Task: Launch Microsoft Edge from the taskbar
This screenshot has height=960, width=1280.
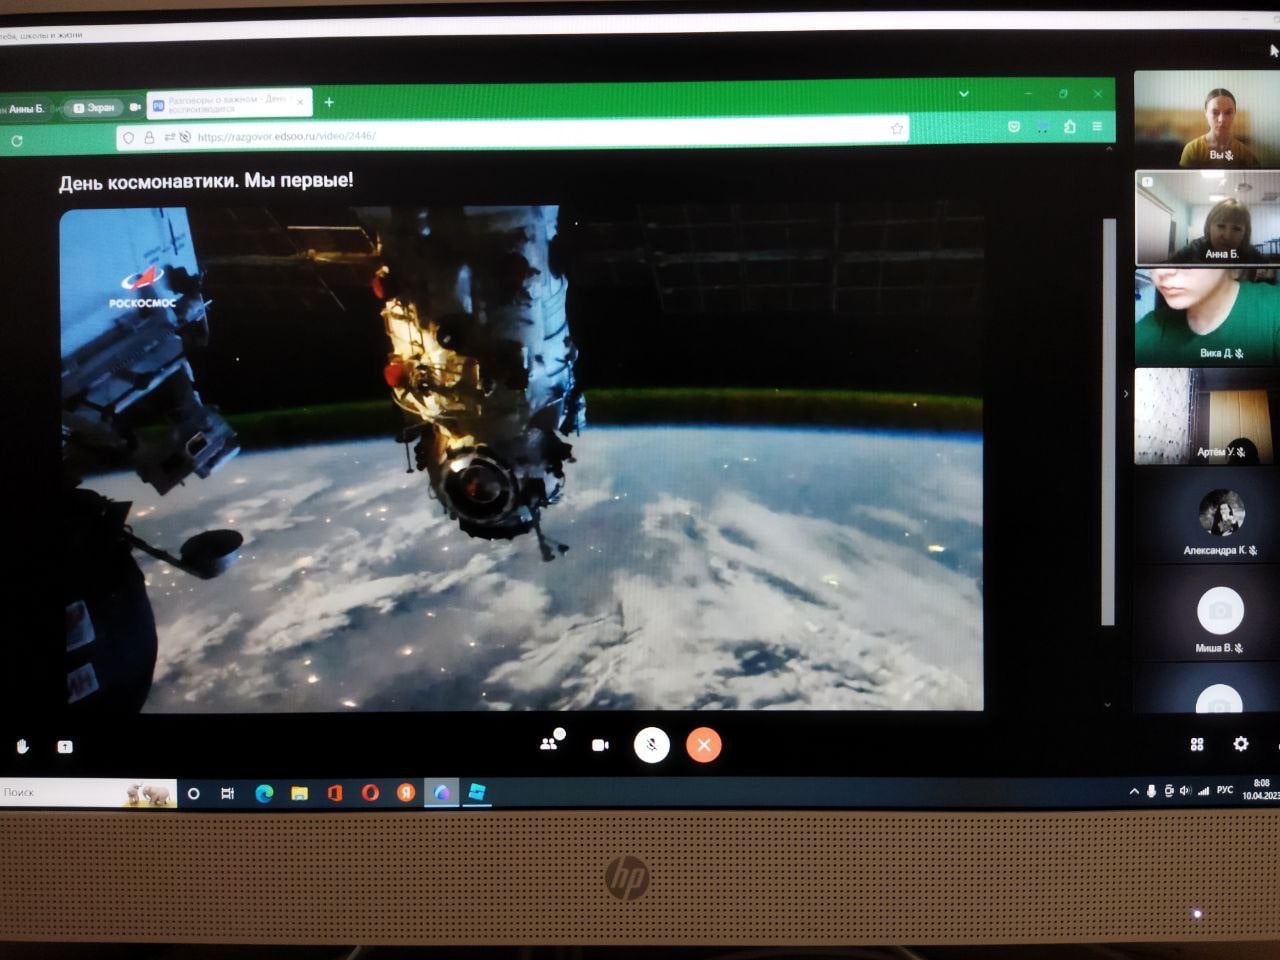Action: tap(264, 793)
